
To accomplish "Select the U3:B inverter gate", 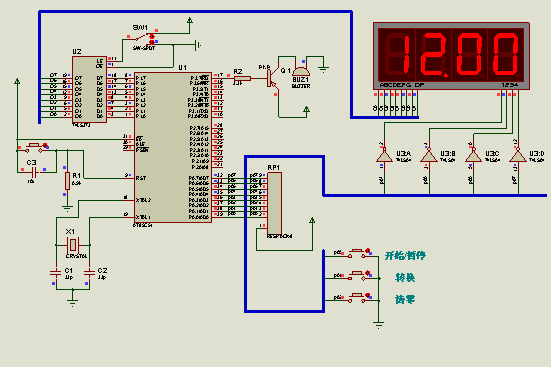I will [x=429, y=155].
